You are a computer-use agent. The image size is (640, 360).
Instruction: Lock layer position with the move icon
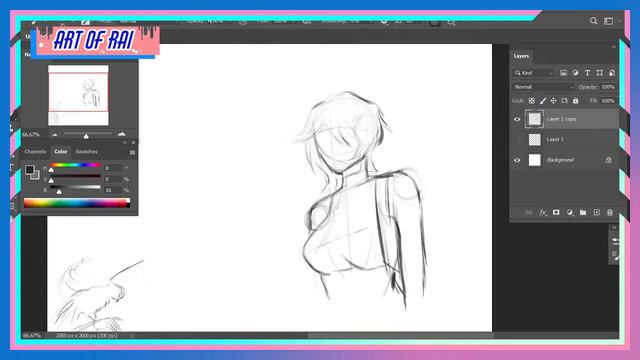[553, 100]
